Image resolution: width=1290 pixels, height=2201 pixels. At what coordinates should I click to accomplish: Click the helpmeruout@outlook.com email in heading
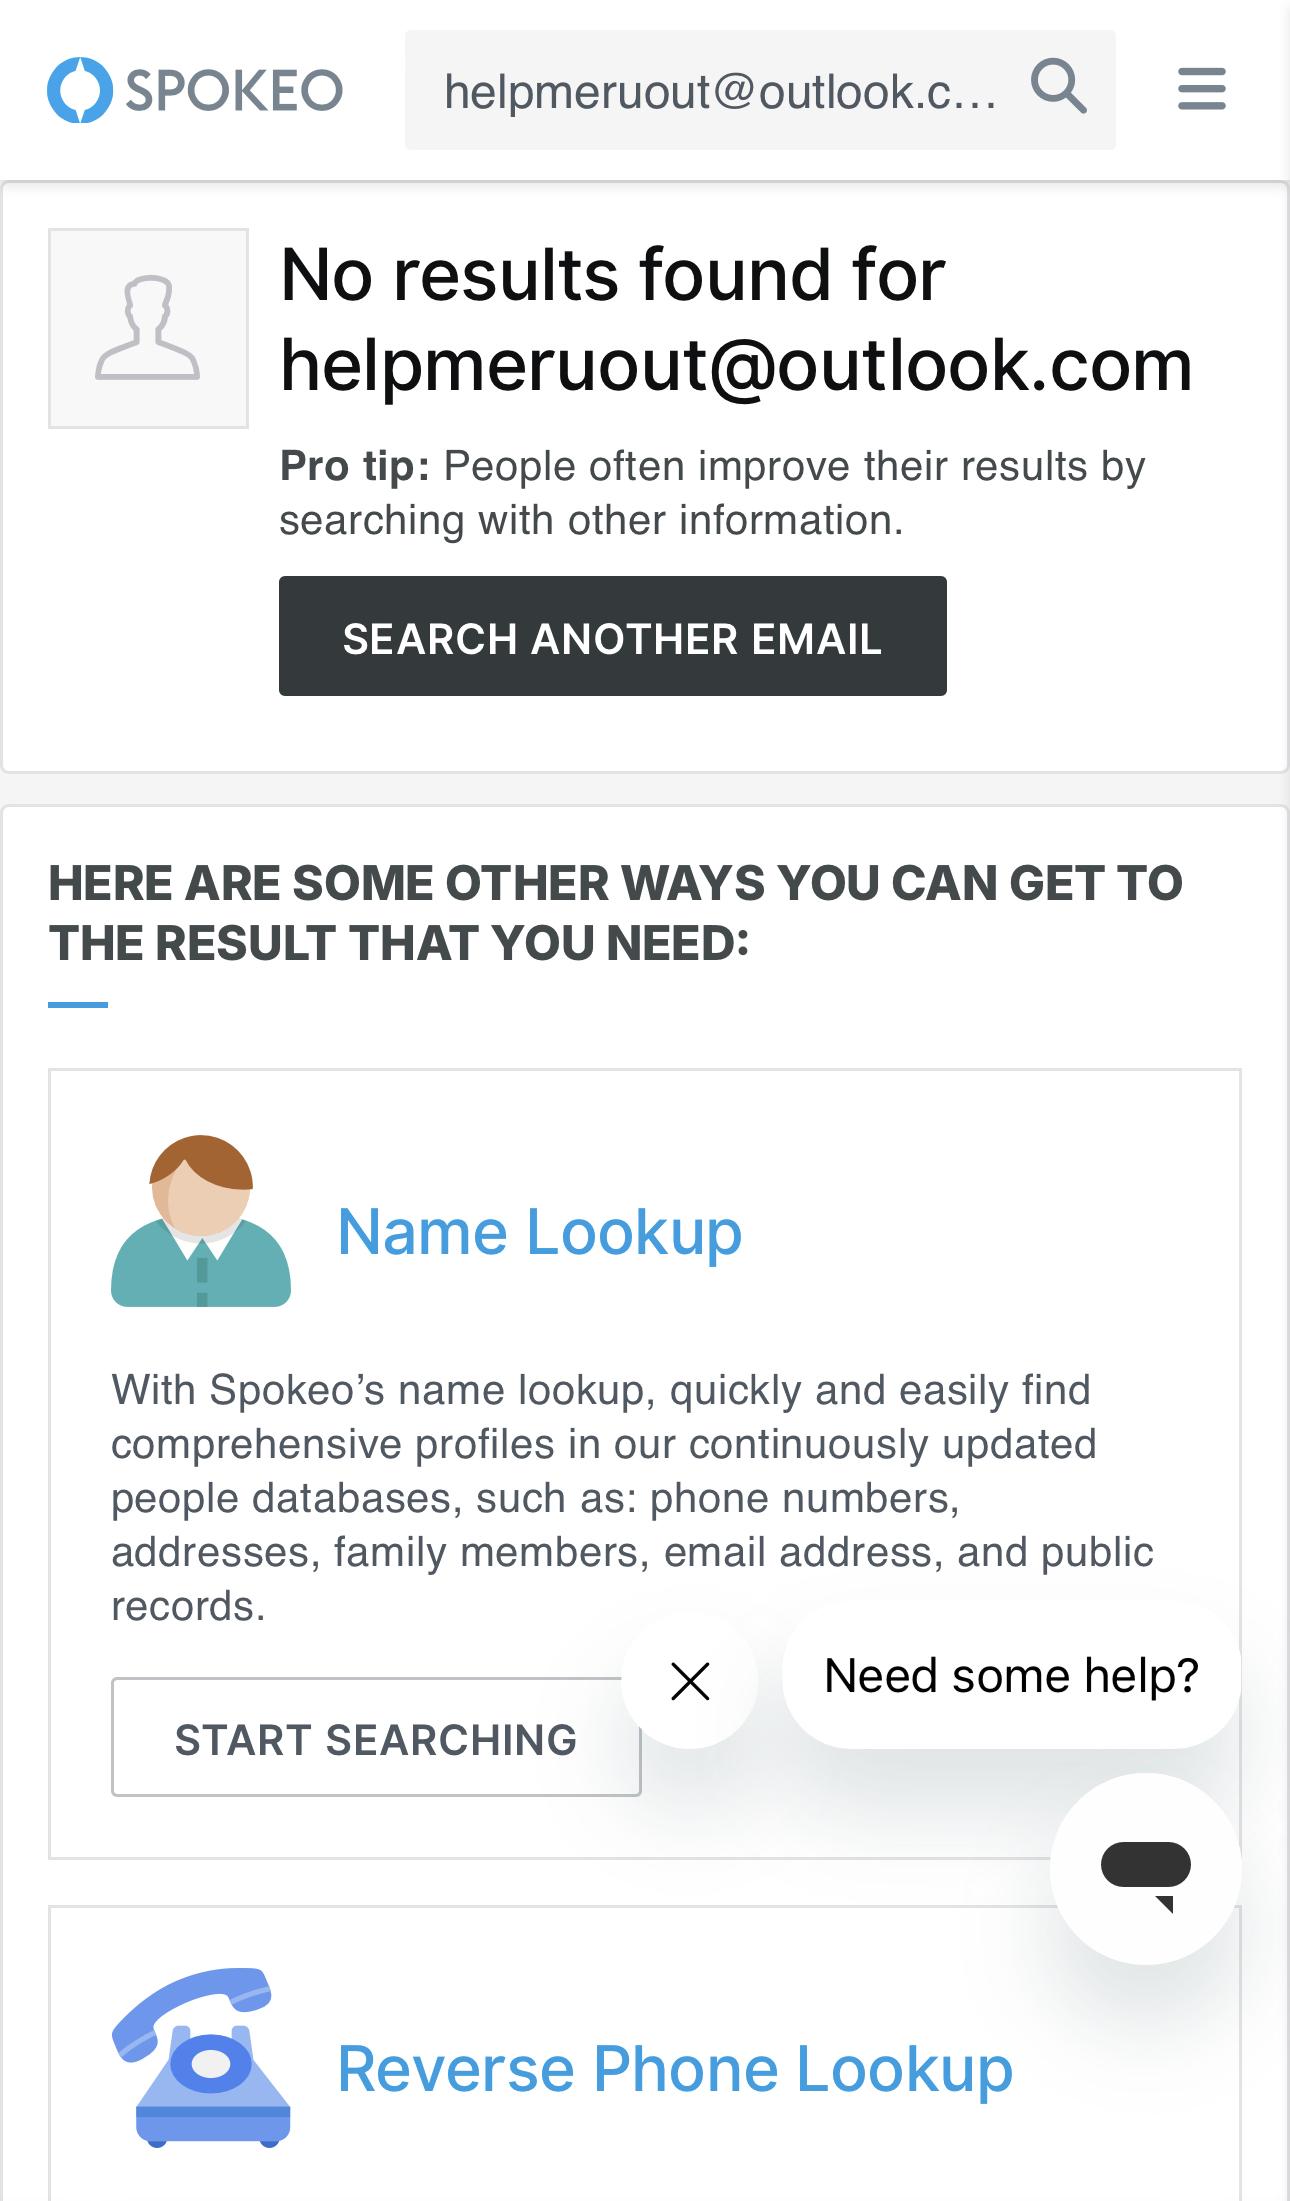[x=736, y=365]
